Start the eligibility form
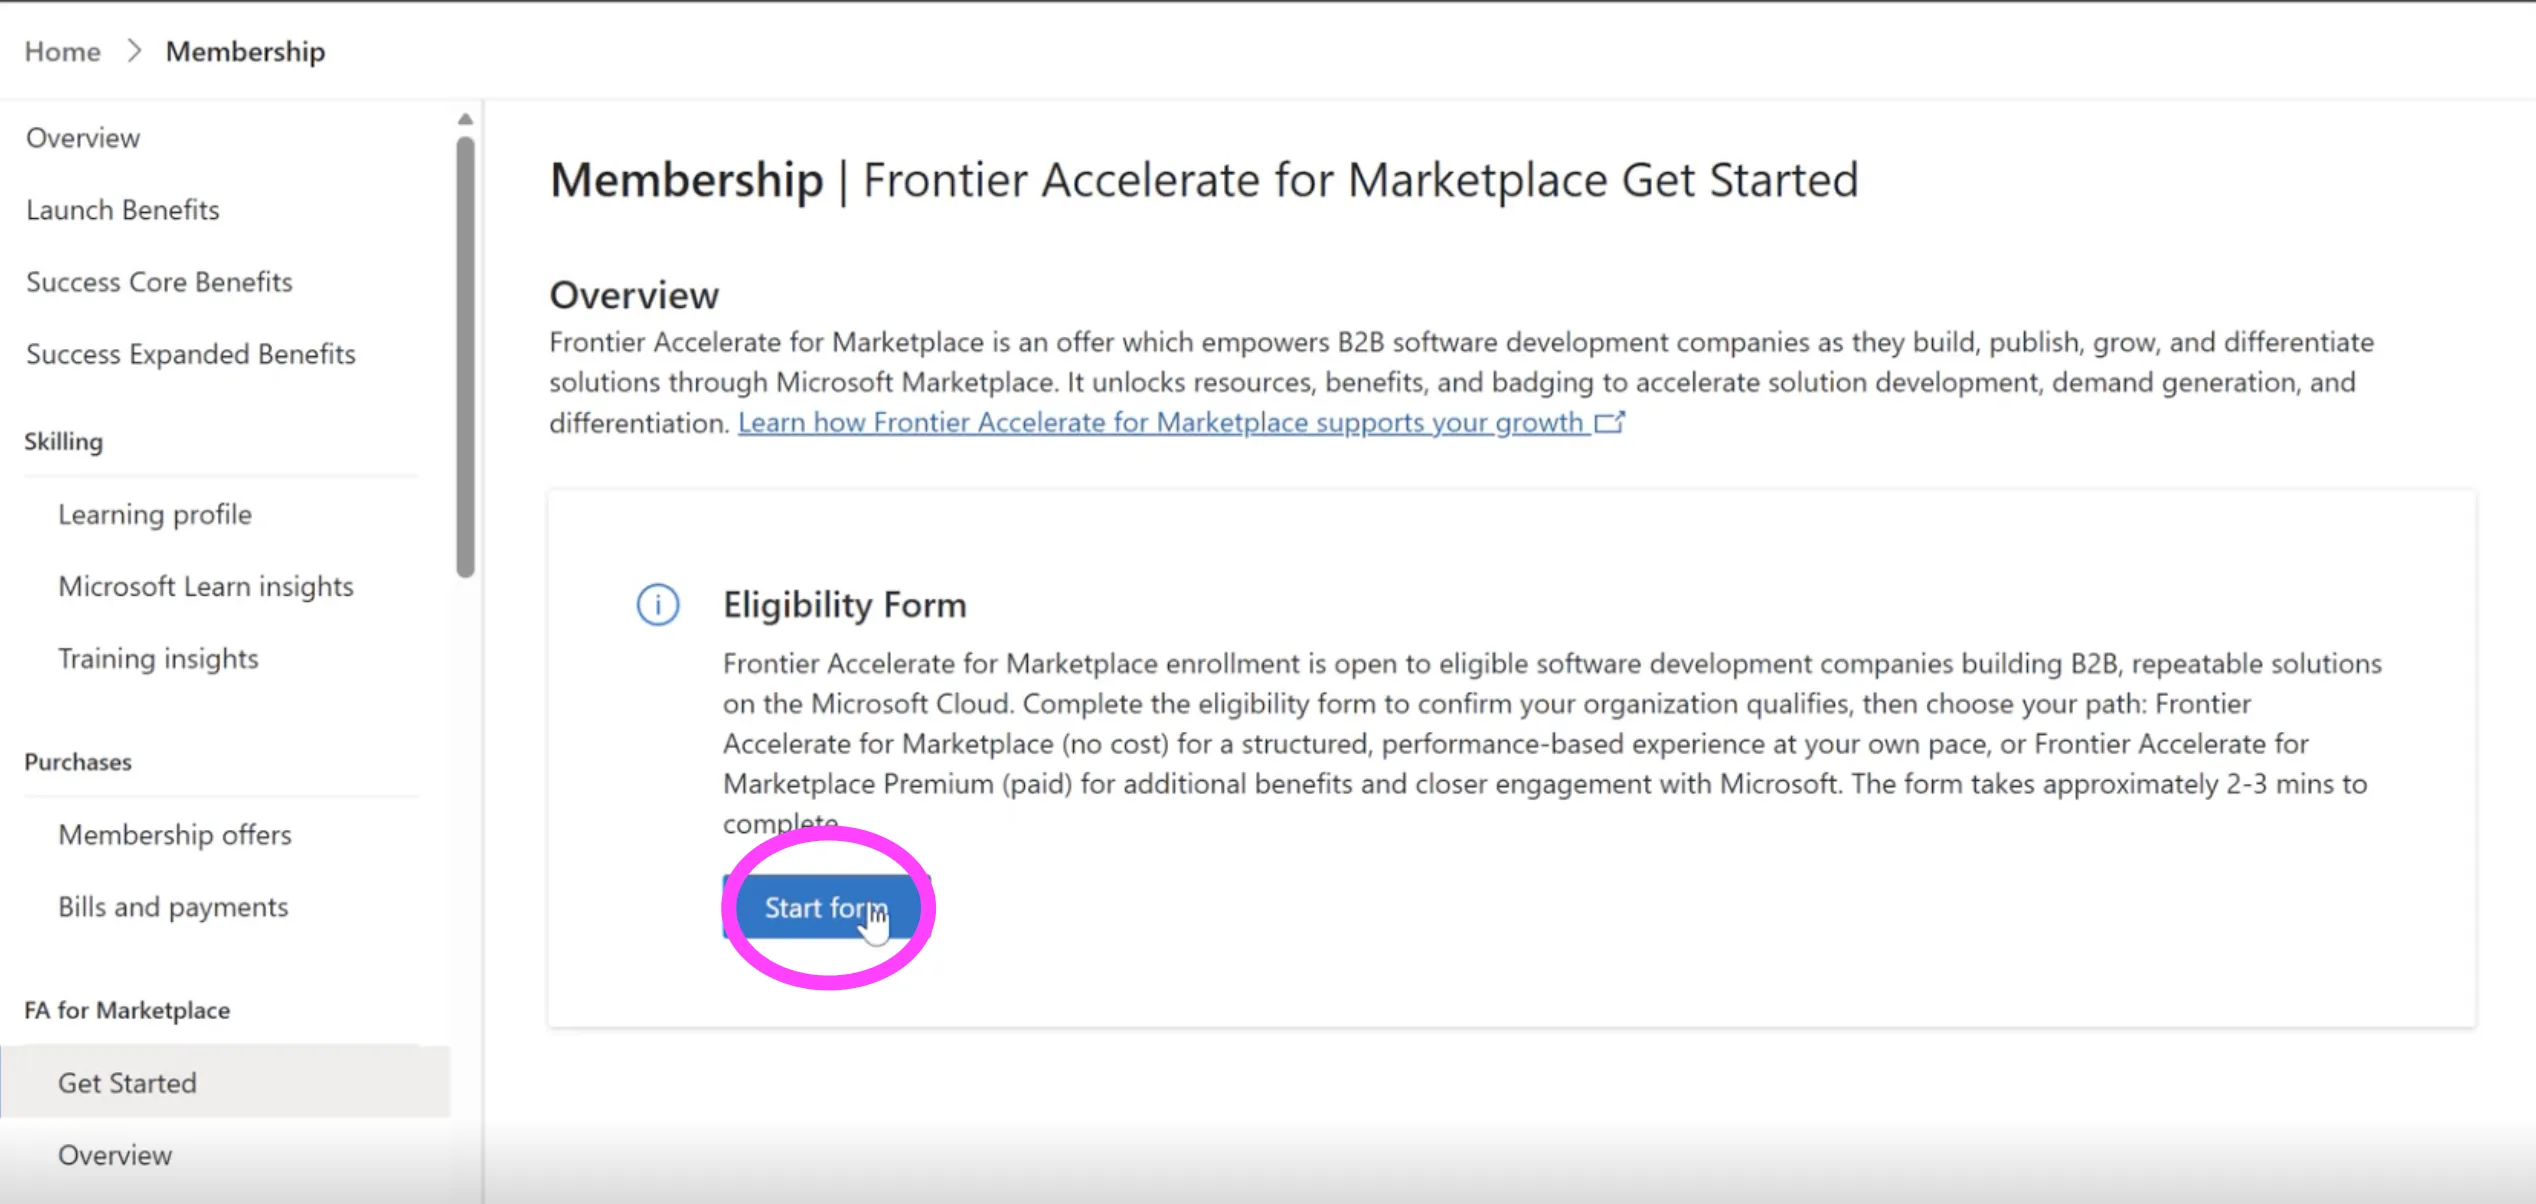The height and width of the screenshot is (1204, 2536). (x=826, y=907)
